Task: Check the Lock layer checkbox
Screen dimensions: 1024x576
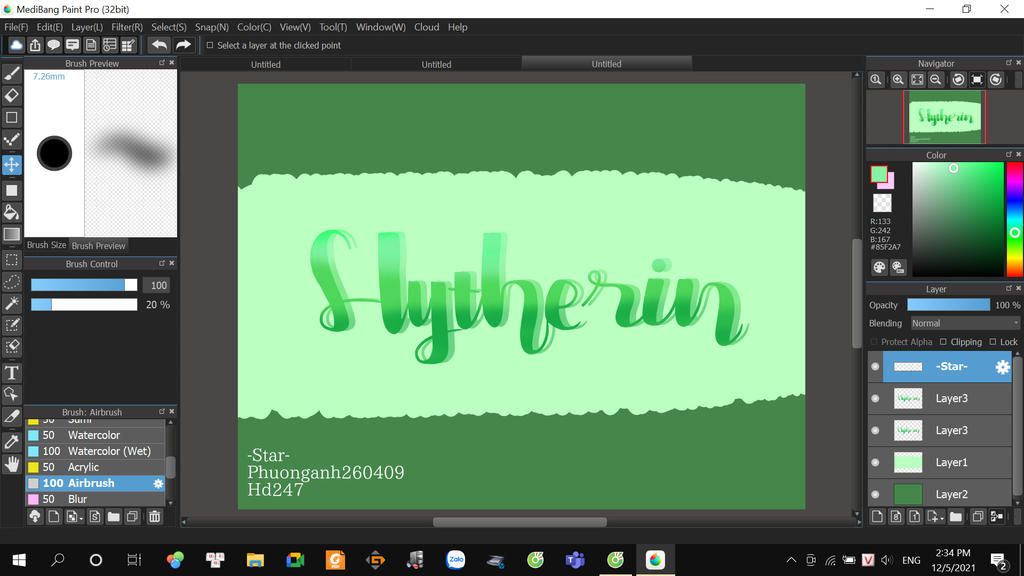Action: coord(993,342)
